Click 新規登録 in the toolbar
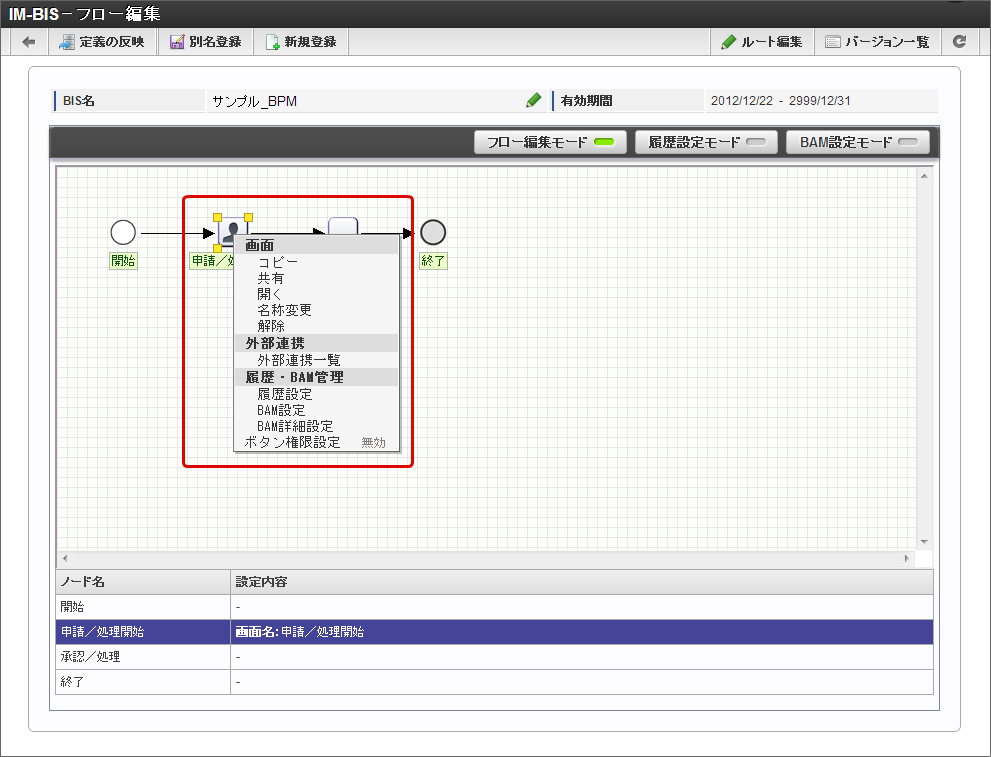This screenshot has height=757, width=991. tap(301, 42)
